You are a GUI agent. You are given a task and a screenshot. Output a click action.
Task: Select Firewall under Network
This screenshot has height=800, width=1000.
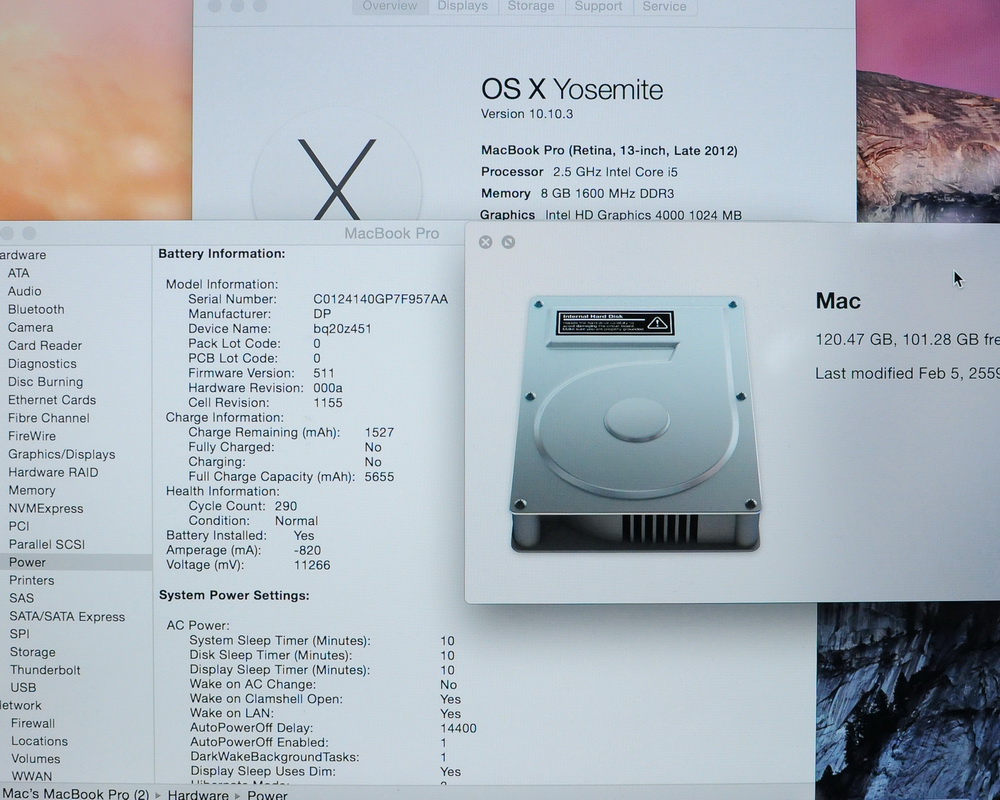(x=33, y=723)
